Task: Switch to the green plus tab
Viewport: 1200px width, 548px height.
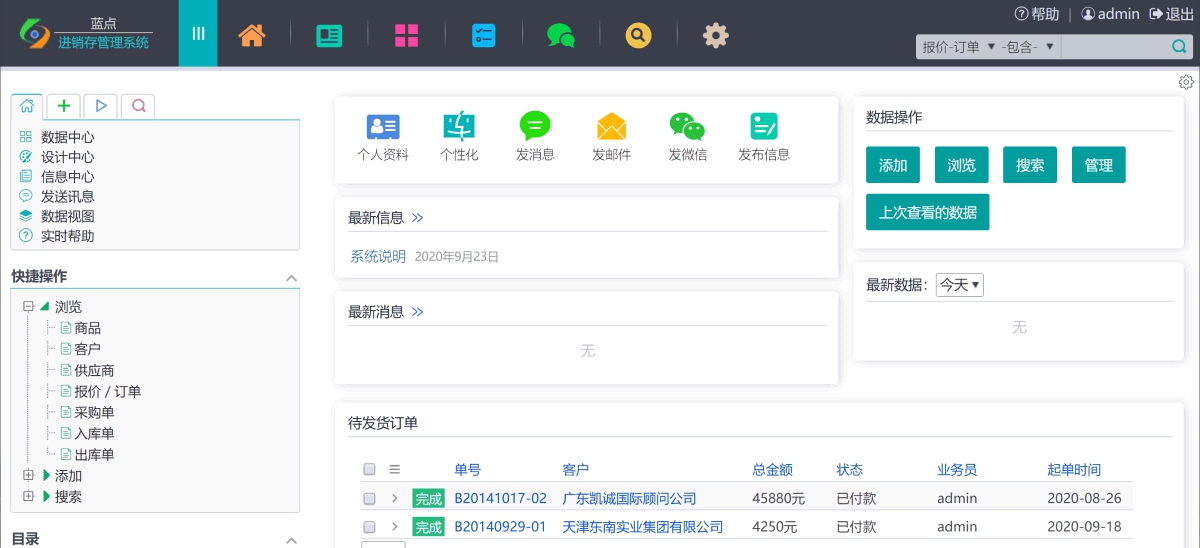Action: coord(64,105)
